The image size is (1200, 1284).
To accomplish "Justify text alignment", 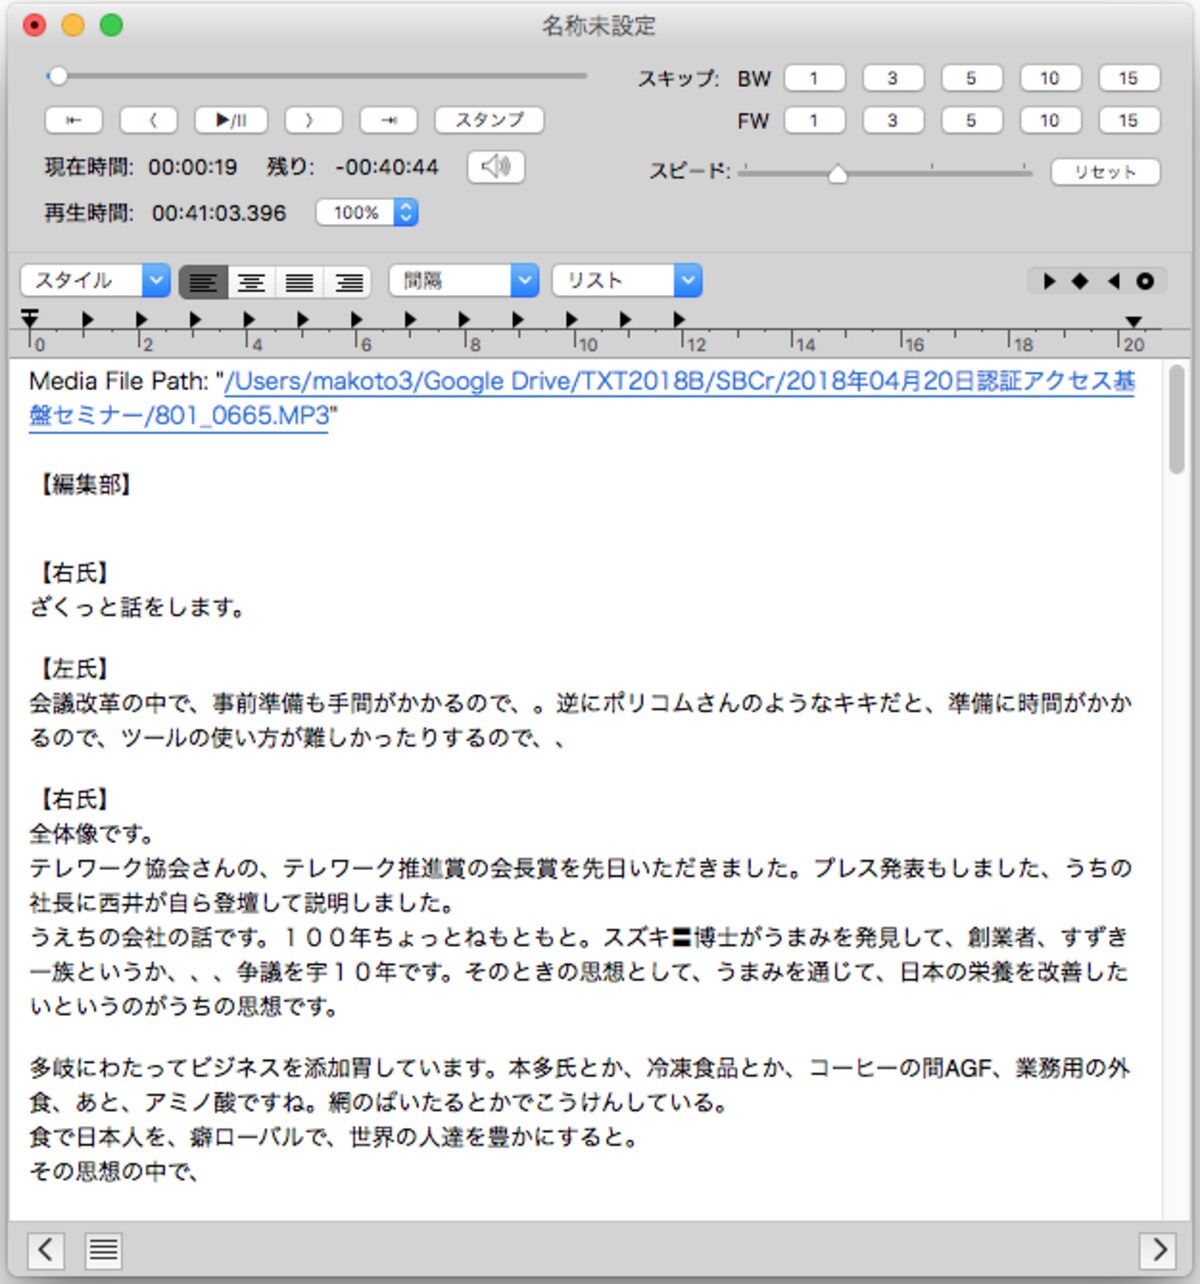I will point(299,282).
